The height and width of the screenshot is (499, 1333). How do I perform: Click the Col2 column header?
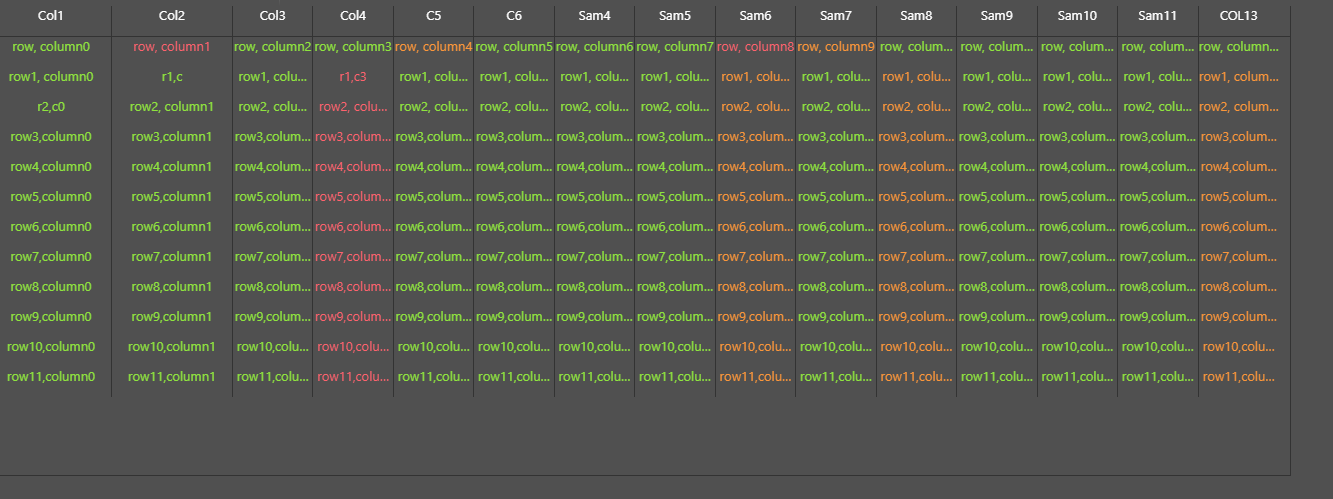(x=172, y=16)
